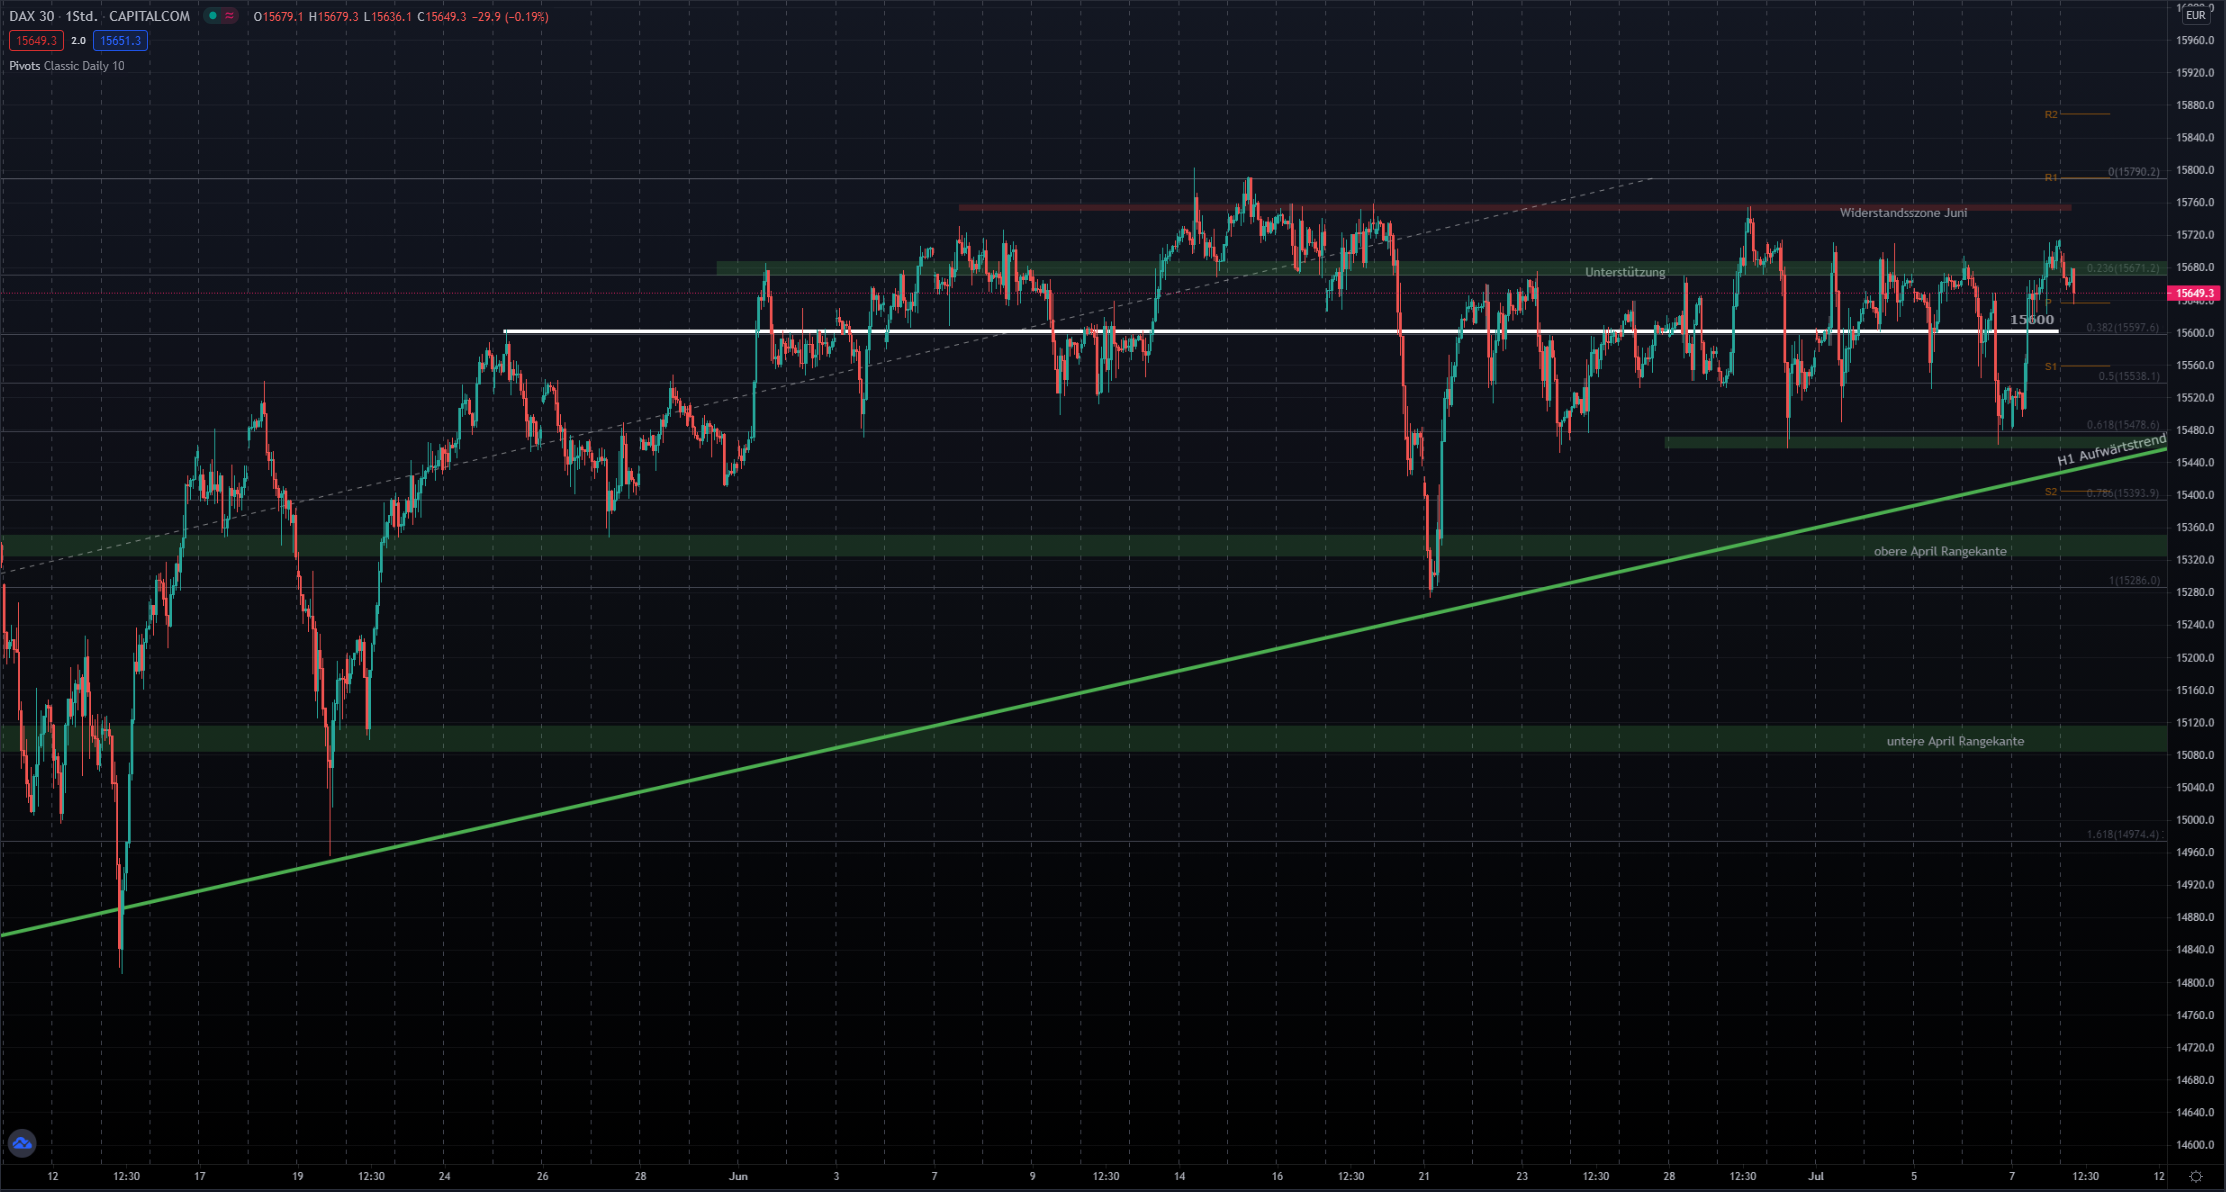
Task: Click the Jun date on time axis
Action: point(738,1176)
